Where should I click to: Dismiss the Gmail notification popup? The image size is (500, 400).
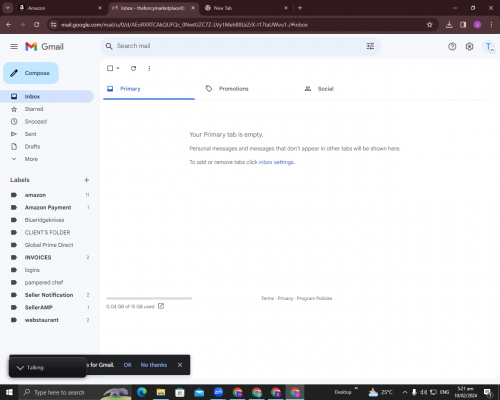pyautogui.click(x=180, y=365)
